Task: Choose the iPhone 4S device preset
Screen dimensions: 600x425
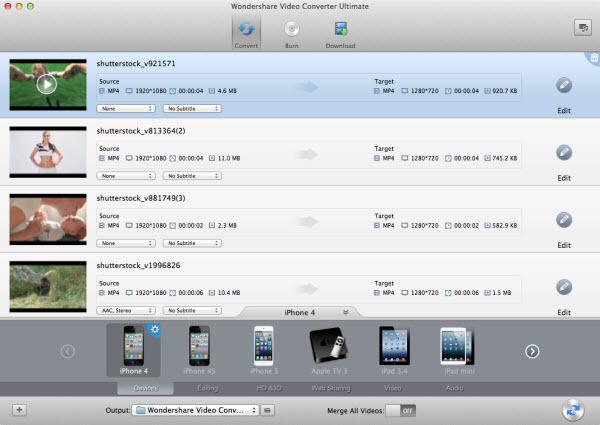Action: [x=199, y=350]
